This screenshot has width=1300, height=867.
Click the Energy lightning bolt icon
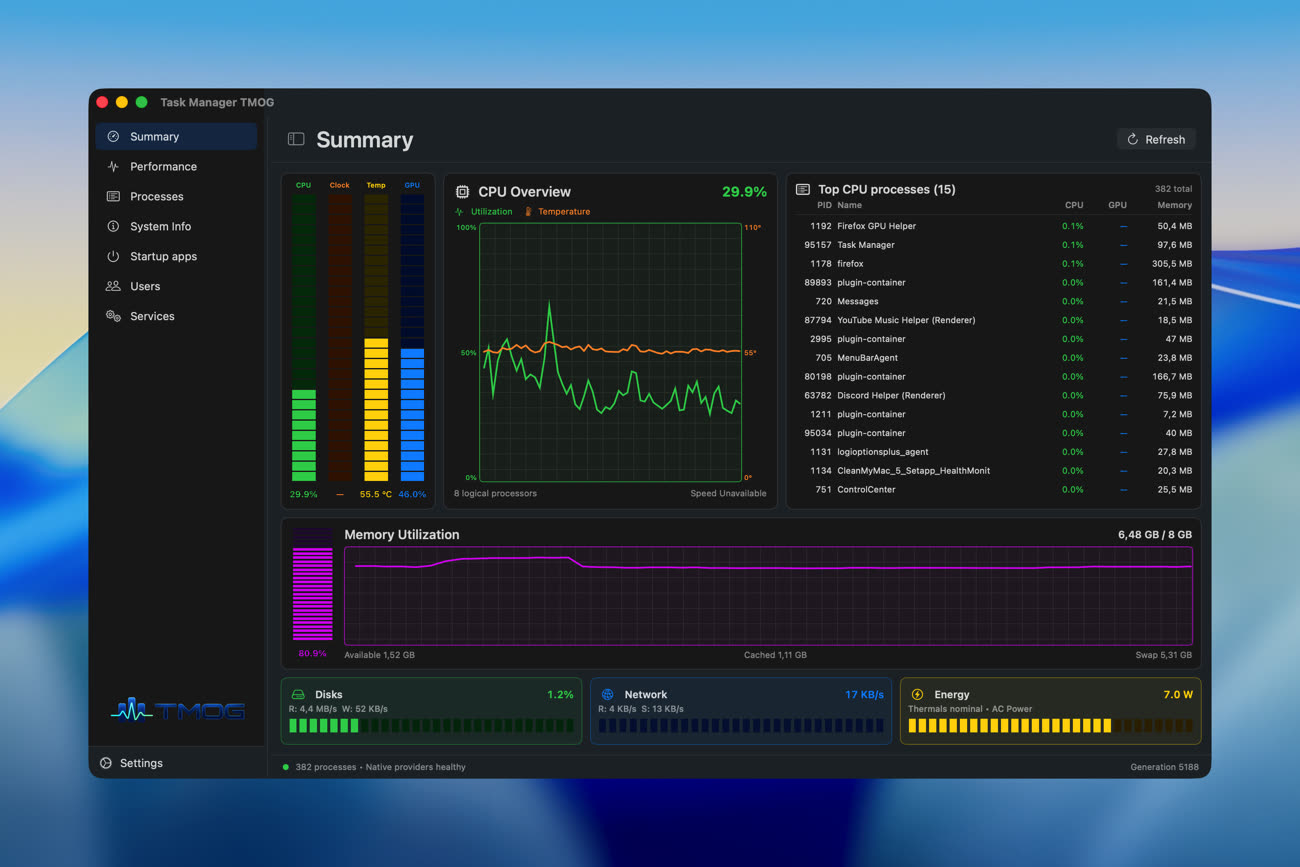(x=917, y=694)
